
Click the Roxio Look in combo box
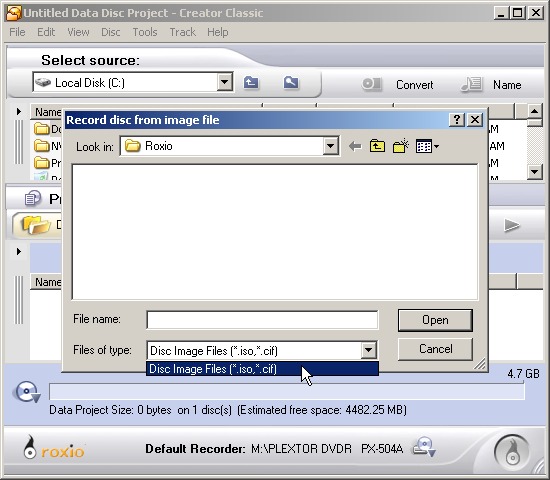point(229,146)
